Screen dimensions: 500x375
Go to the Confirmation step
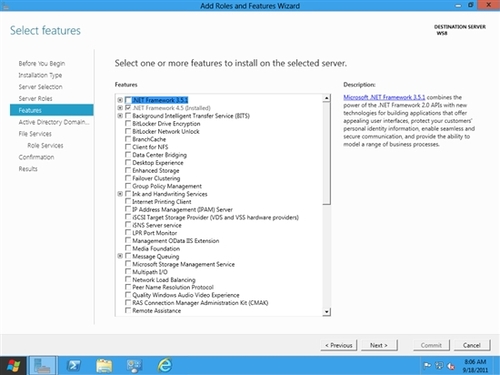tap(36, 157)
